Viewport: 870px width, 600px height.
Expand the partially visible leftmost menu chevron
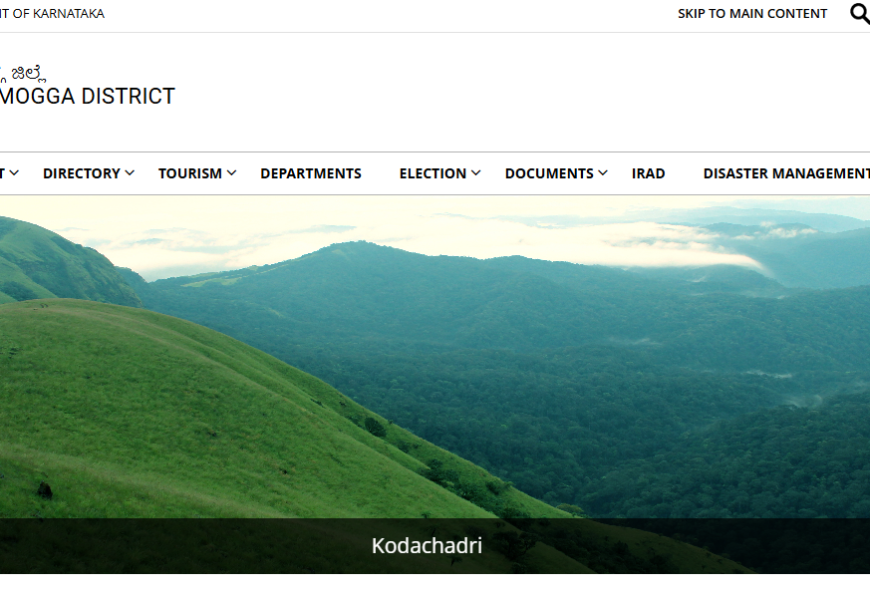point(14,173)
